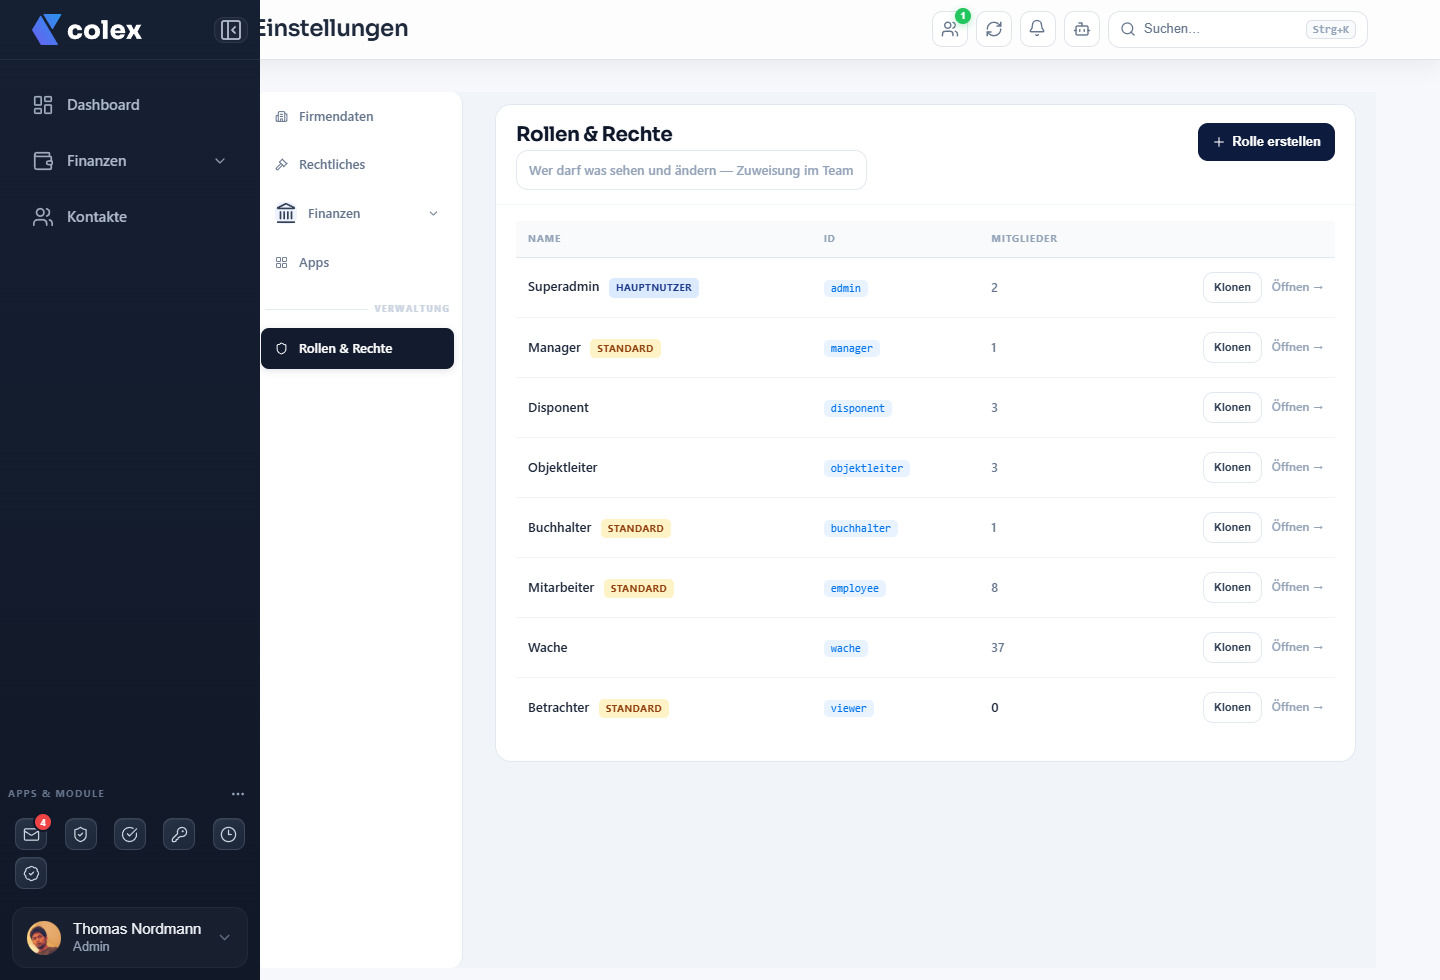Screen dimensions: 1440x980
Task: Open the shield module icon
Action: click(x=81, y=834)
